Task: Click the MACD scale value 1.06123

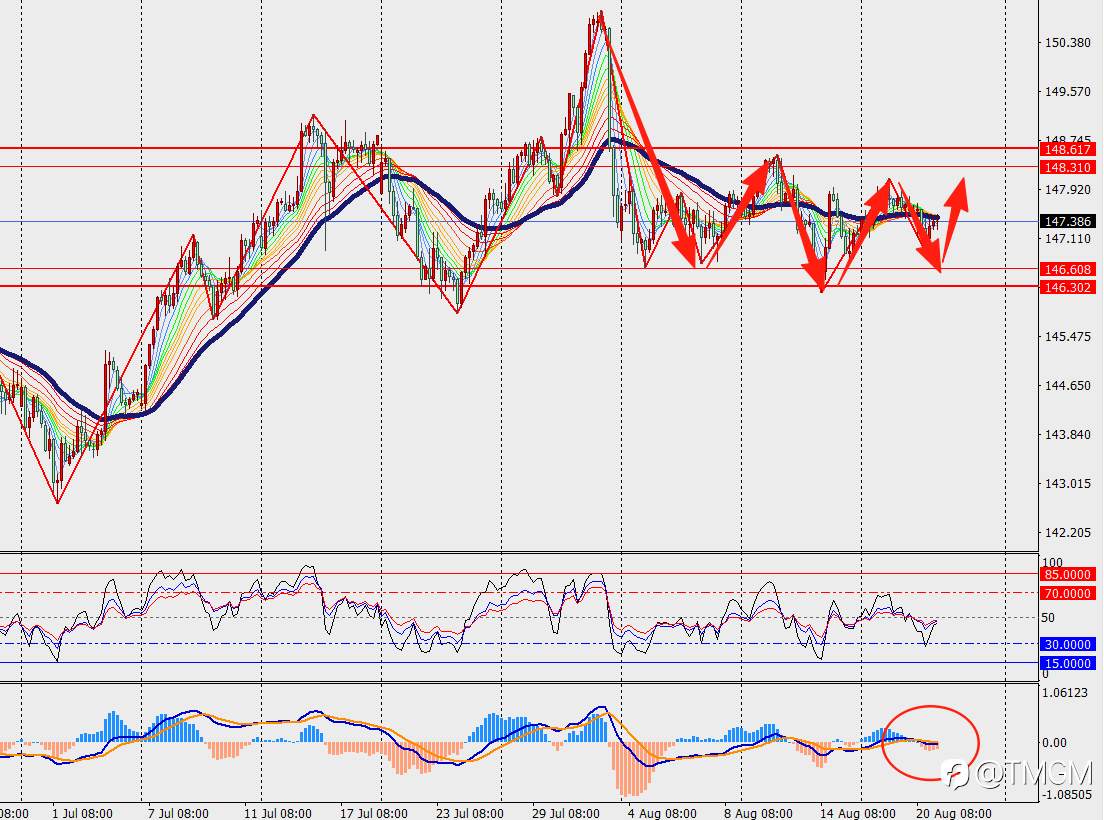Action: click(1065, 693)
